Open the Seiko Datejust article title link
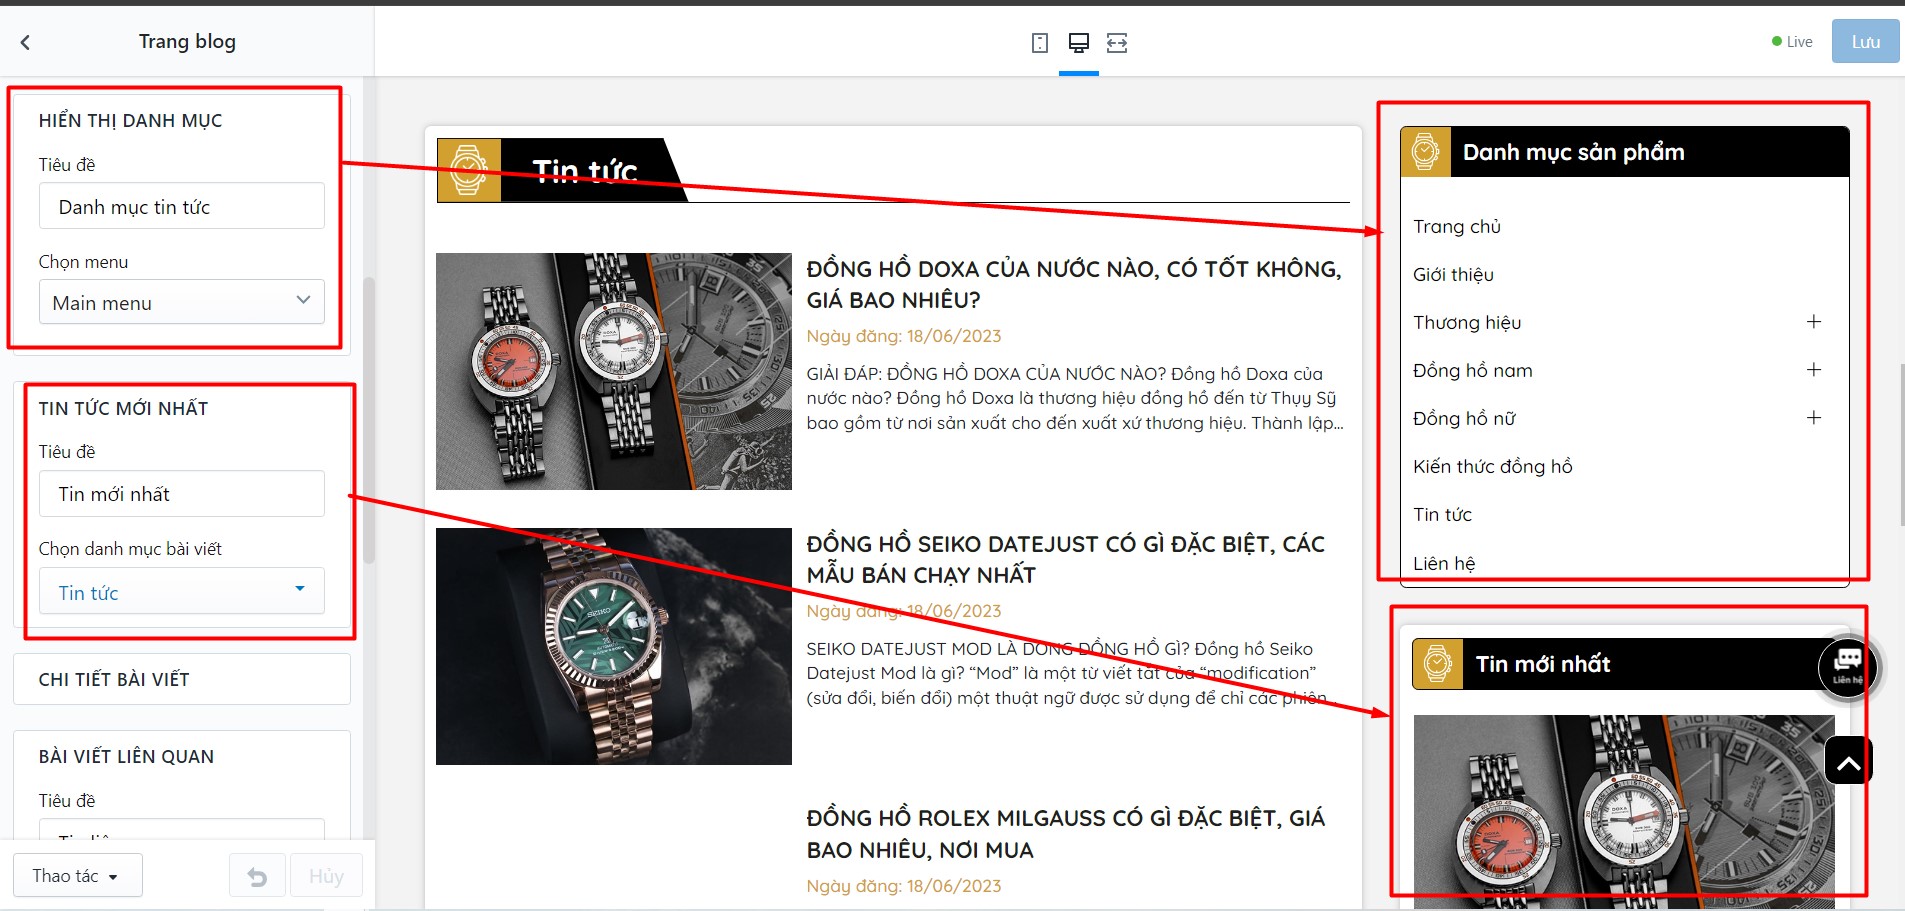 click(x=1066, y=560)
